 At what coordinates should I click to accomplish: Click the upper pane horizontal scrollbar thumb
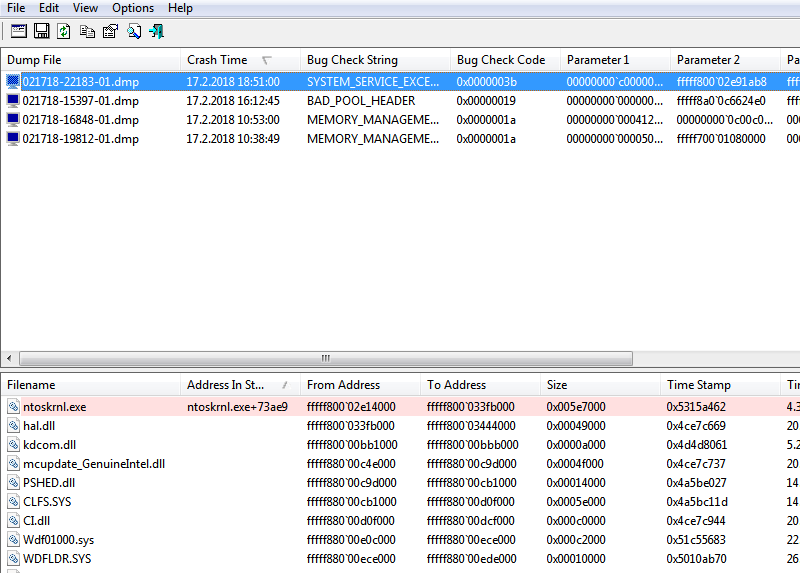[x=325, y=358]
